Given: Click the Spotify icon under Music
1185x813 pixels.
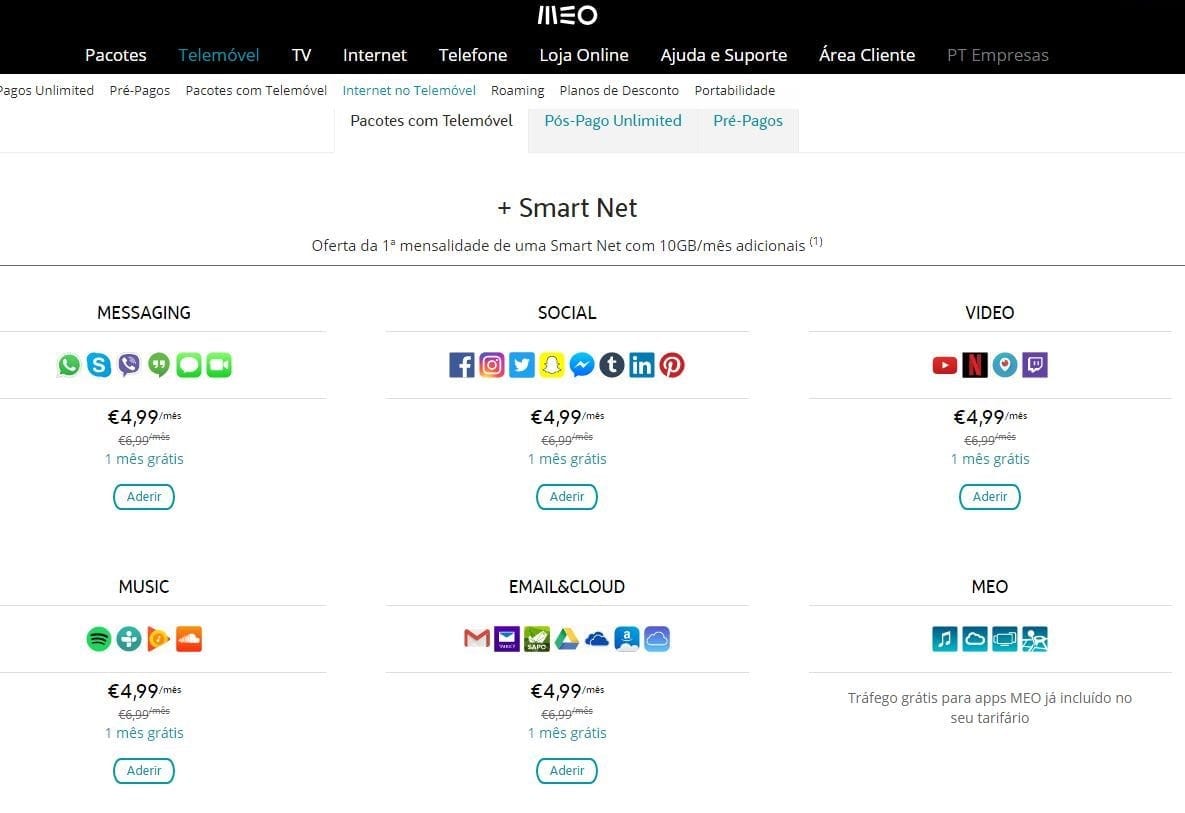Looking at the screenshot, I should click(x=99, y=639).
